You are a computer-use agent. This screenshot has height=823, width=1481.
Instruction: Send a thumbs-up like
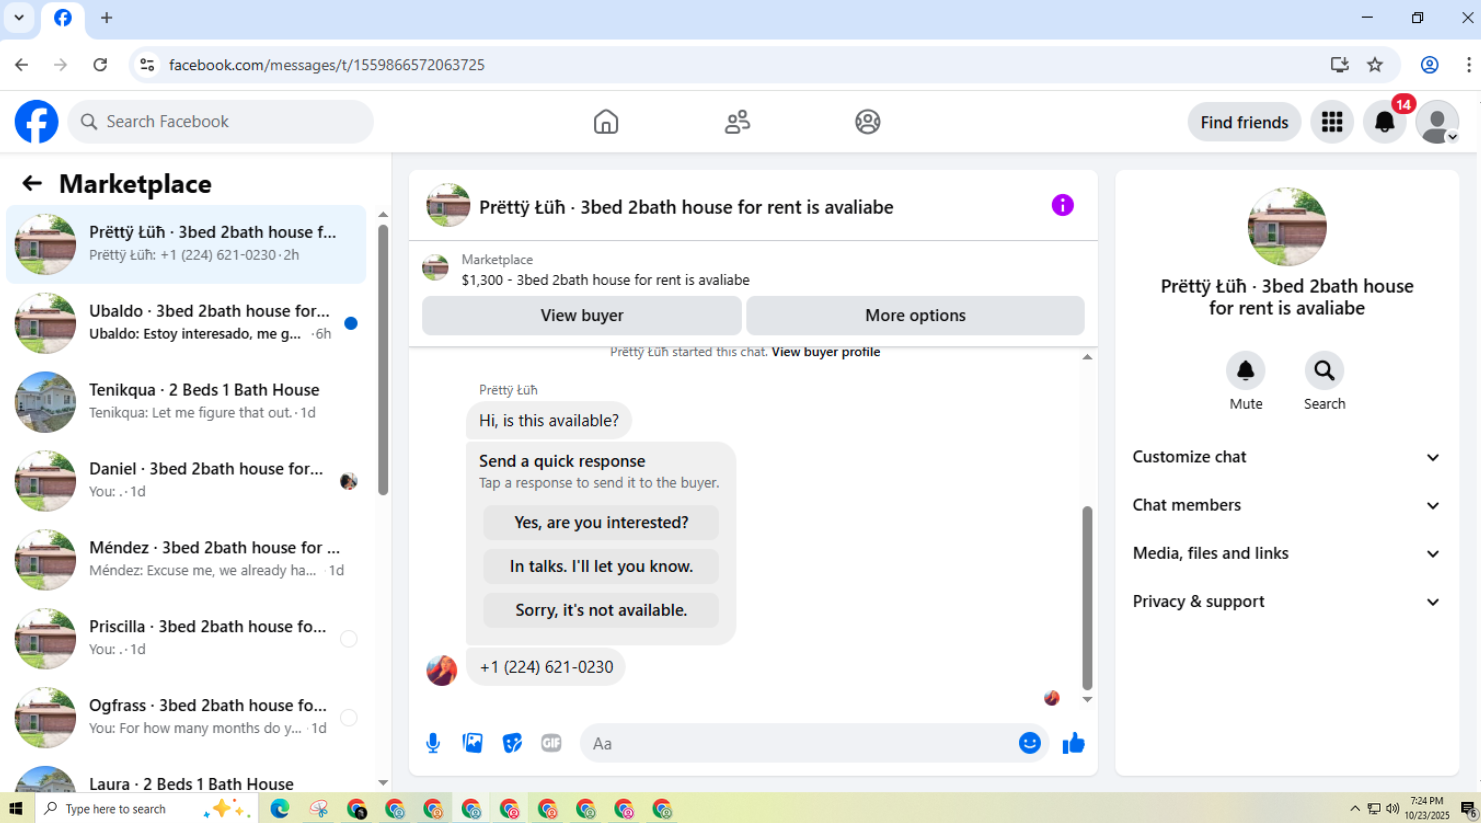(1073, 743)
